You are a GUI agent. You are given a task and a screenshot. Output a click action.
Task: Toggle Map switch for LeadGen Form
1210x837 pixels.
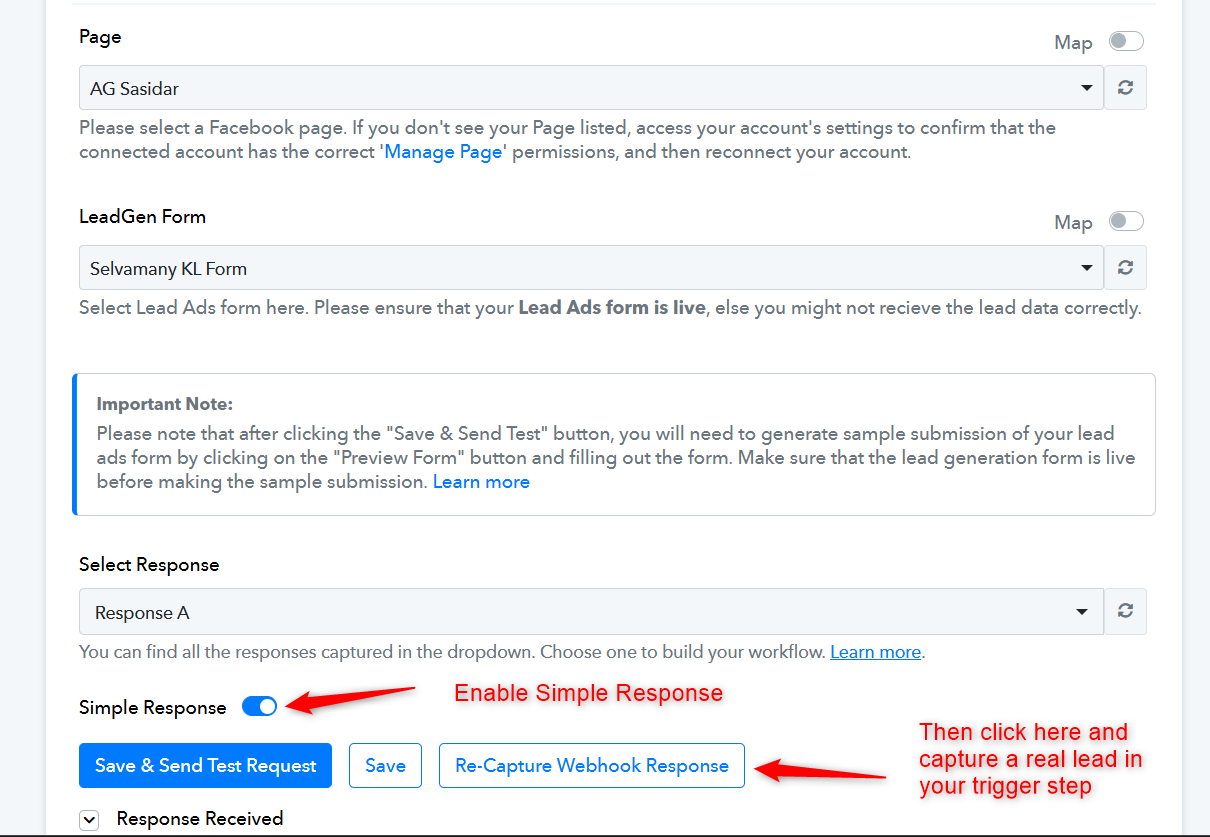[1126, 221]
